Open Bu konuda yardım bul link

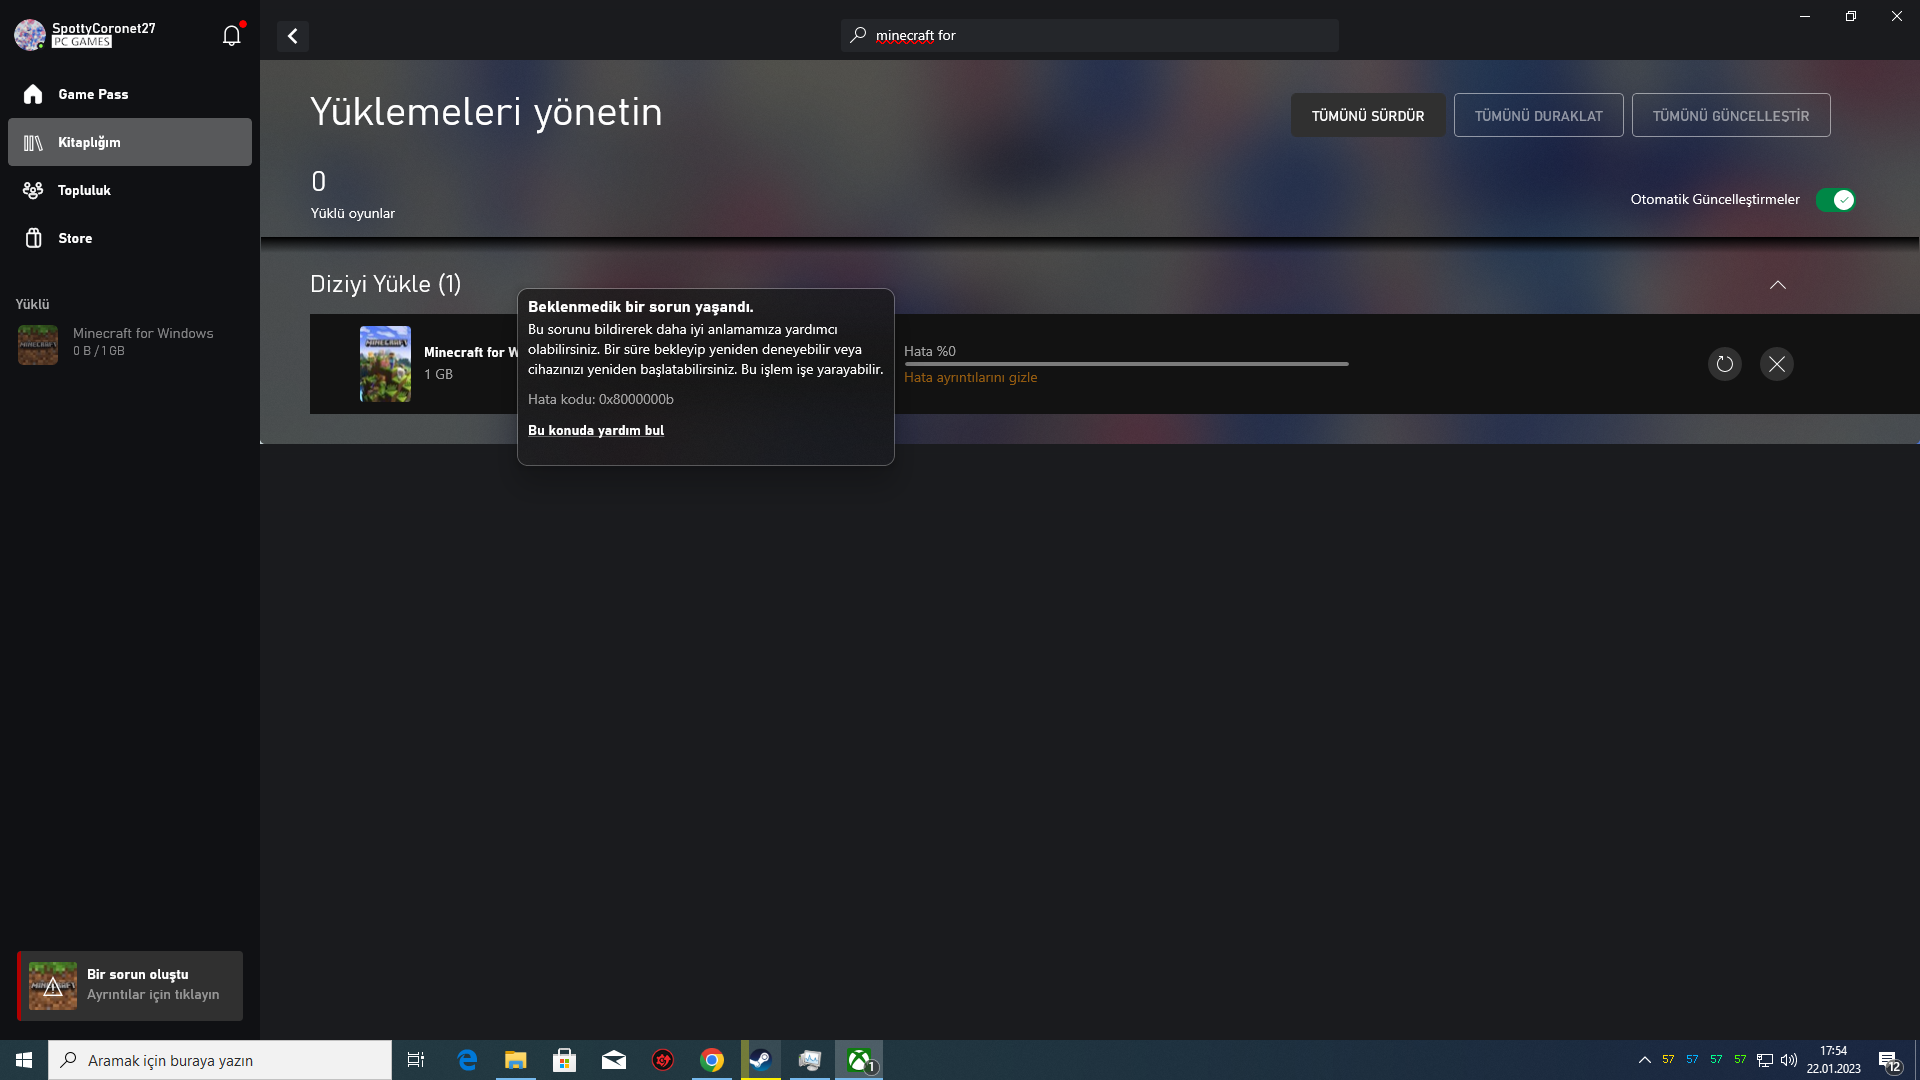[595, 430]
